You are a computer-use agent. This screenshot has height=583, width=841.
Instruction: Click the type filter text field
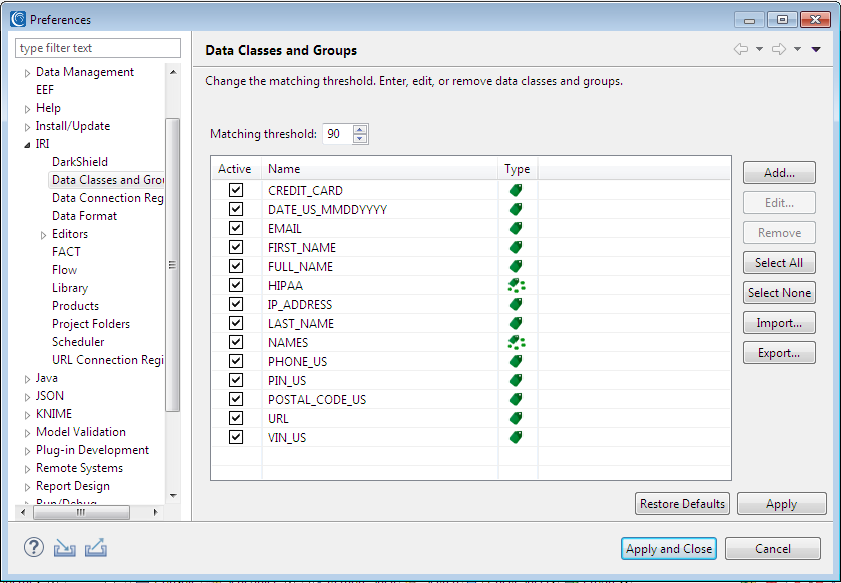pyautogui.click(x=98, y=48)
